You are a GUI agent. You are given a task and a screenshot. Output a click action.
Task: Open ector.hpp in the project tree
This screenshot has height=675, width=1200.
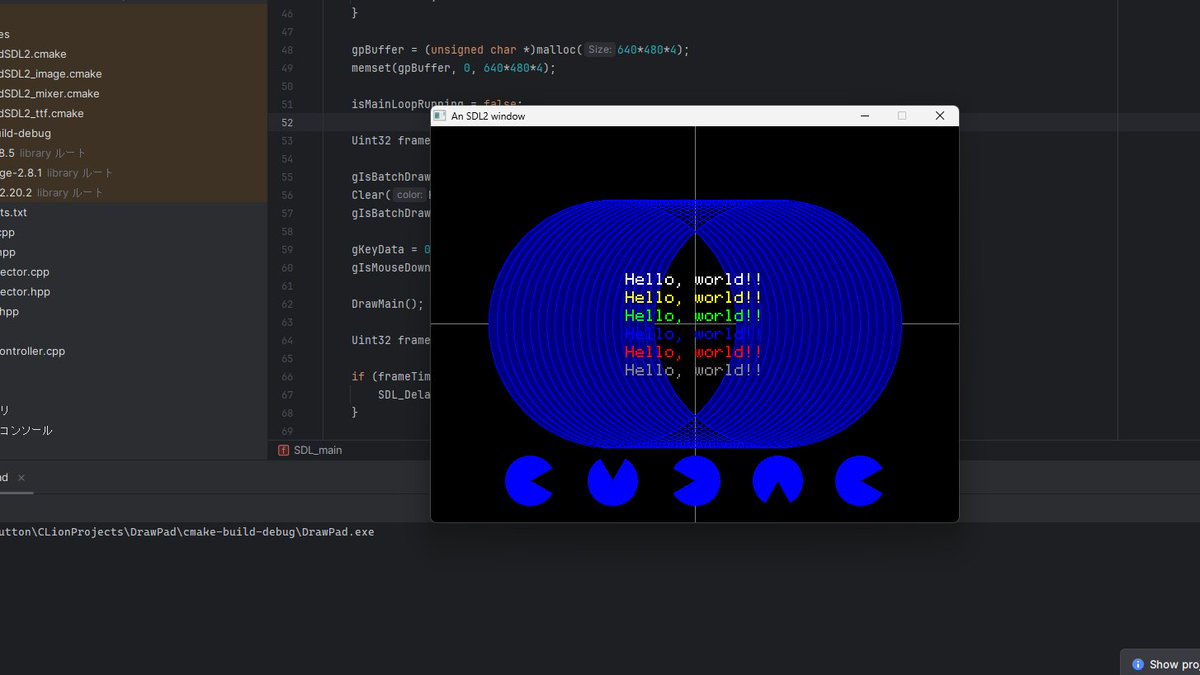coord(25,292)
